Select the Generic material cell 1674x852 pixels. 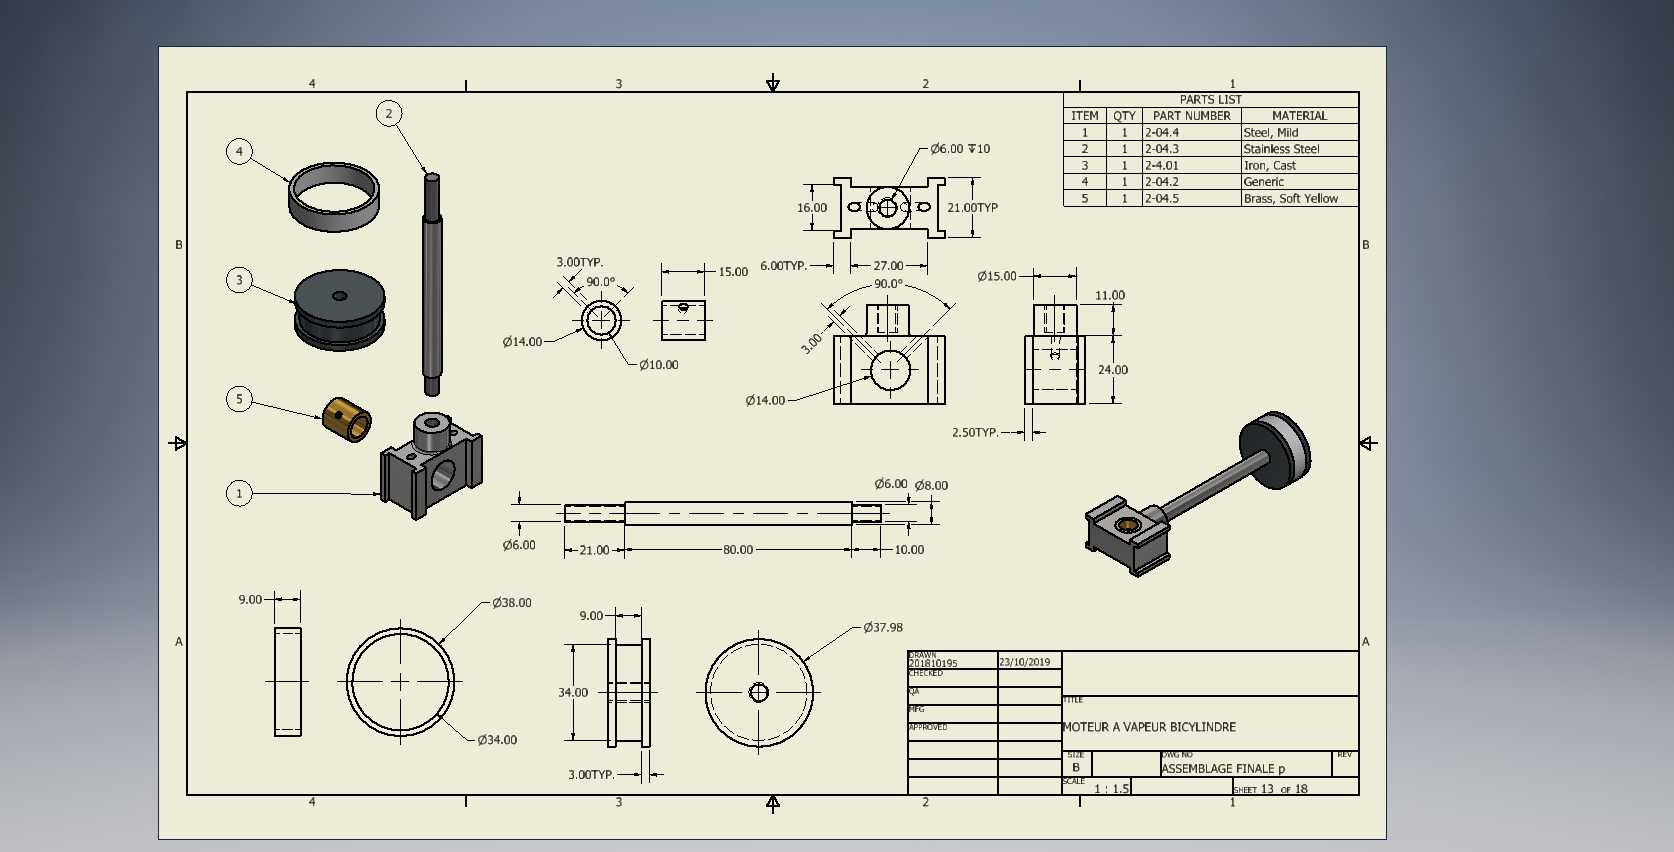pyautogui.click(x=1299, y=182)
